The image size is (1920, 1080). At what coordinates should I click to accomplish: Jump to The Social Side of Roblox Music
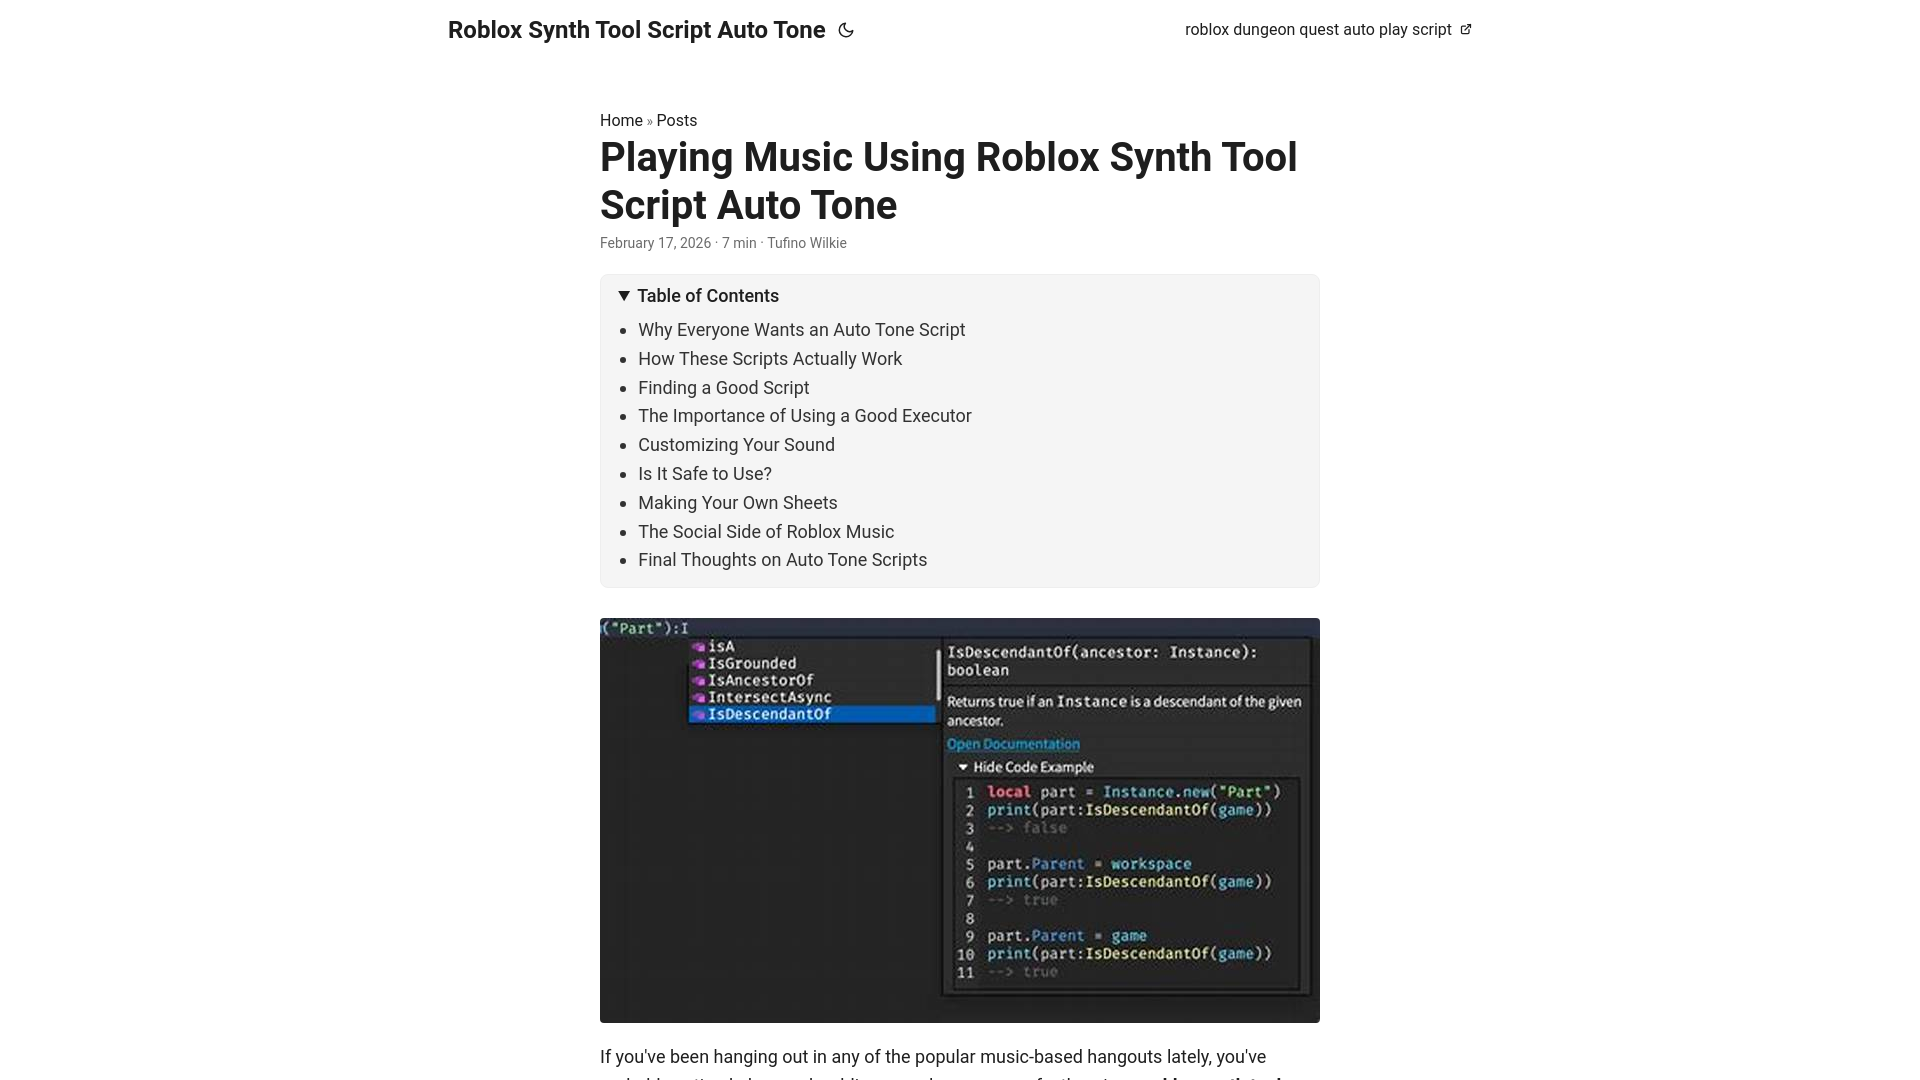(x=766, y=532)
